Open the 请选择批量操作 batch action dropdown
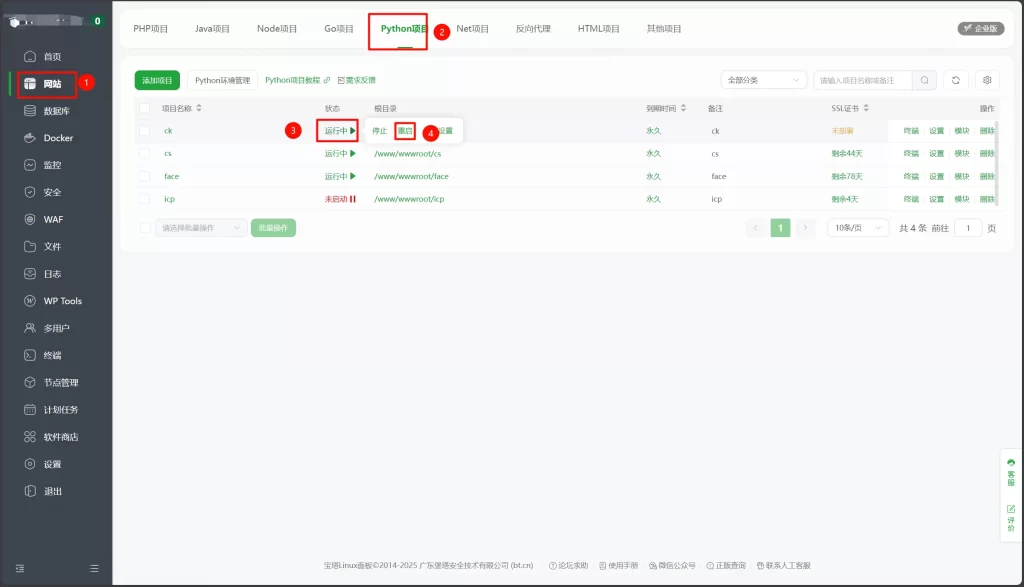Viewport: 1024px width, 587px height. (200, 228)
